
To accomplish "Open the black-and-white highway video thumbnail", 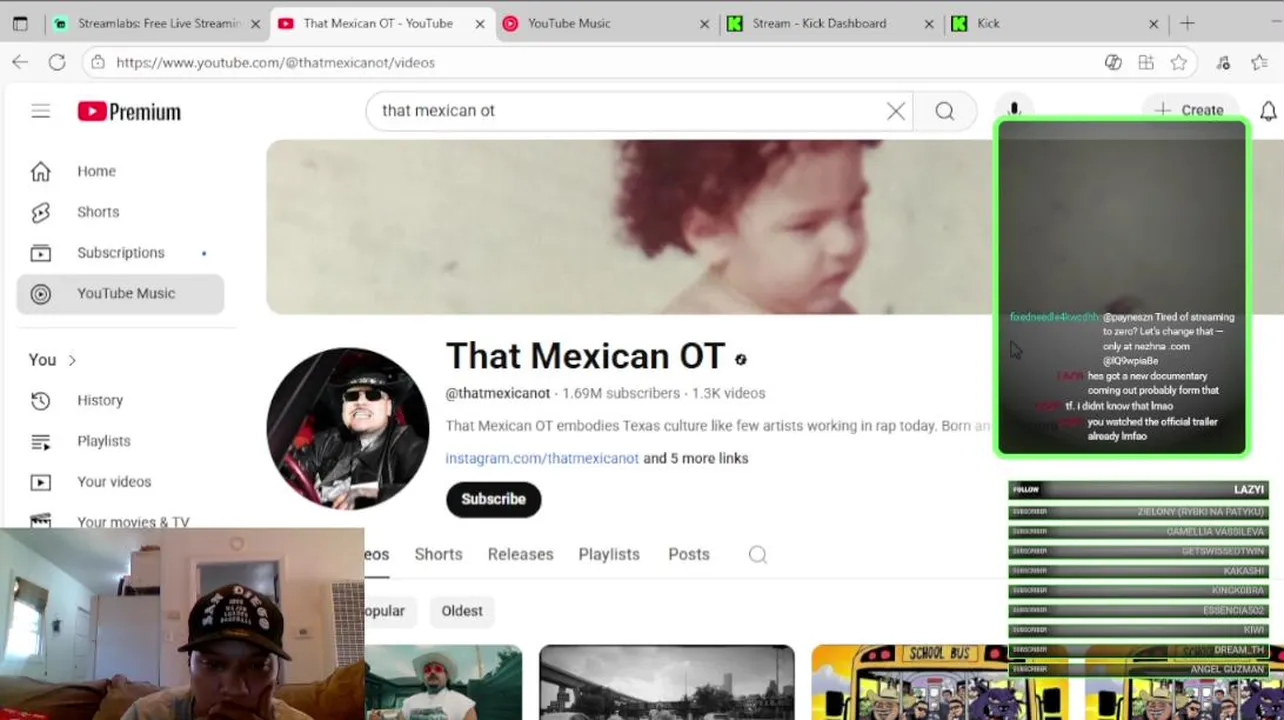I will pos(667,682).
